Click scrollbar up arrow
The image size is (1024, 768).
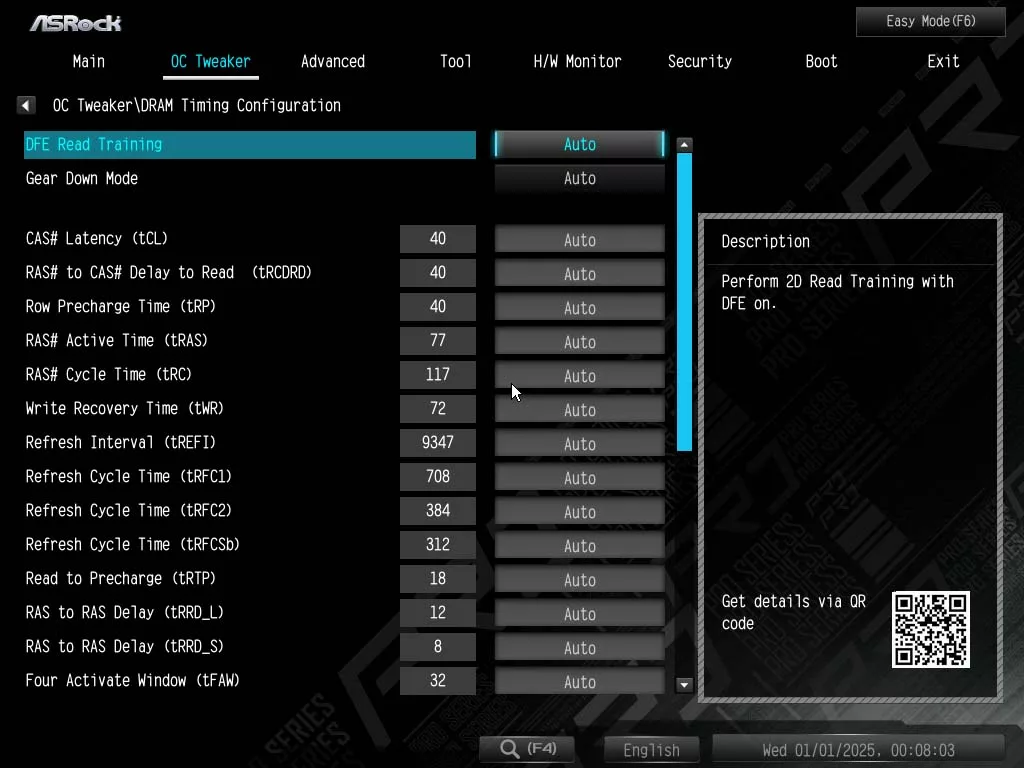tap(684, 145)
